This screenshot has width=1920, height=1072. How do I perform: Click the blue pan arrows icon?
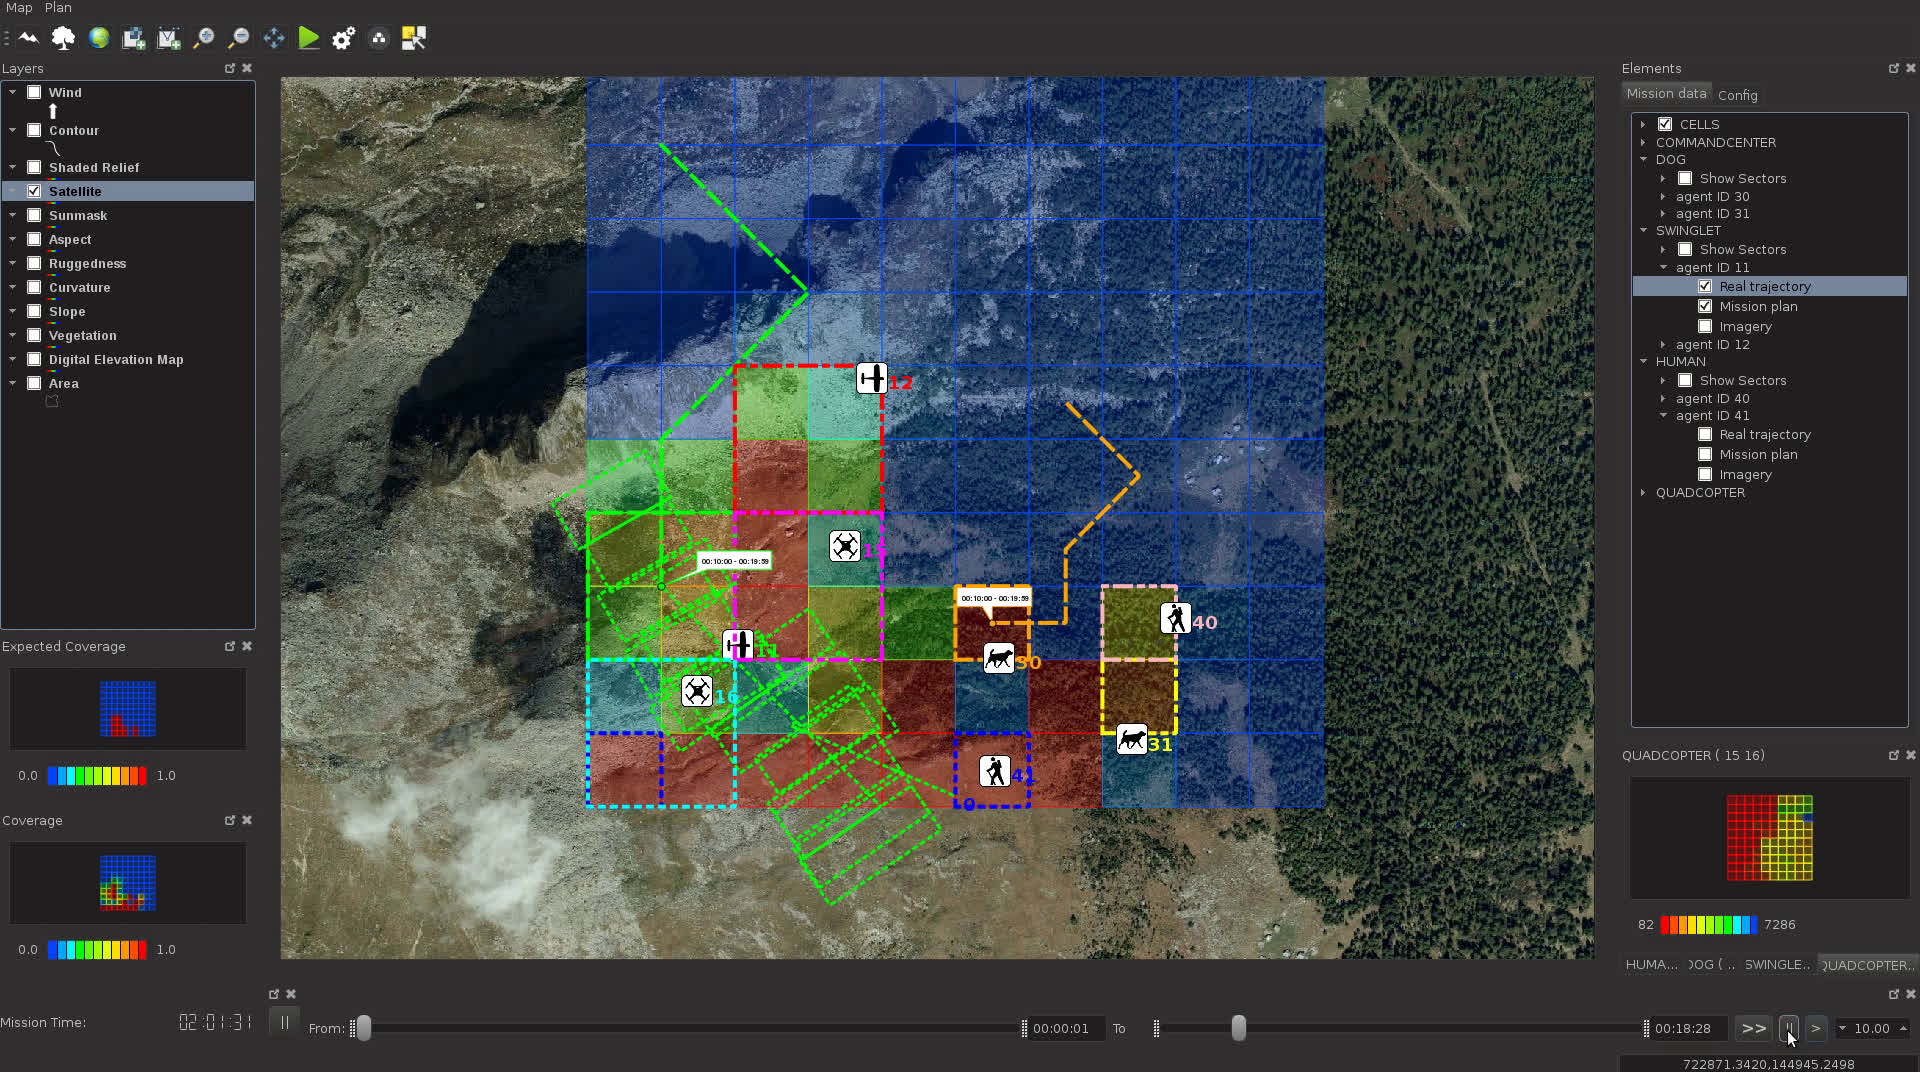point(273,38)
